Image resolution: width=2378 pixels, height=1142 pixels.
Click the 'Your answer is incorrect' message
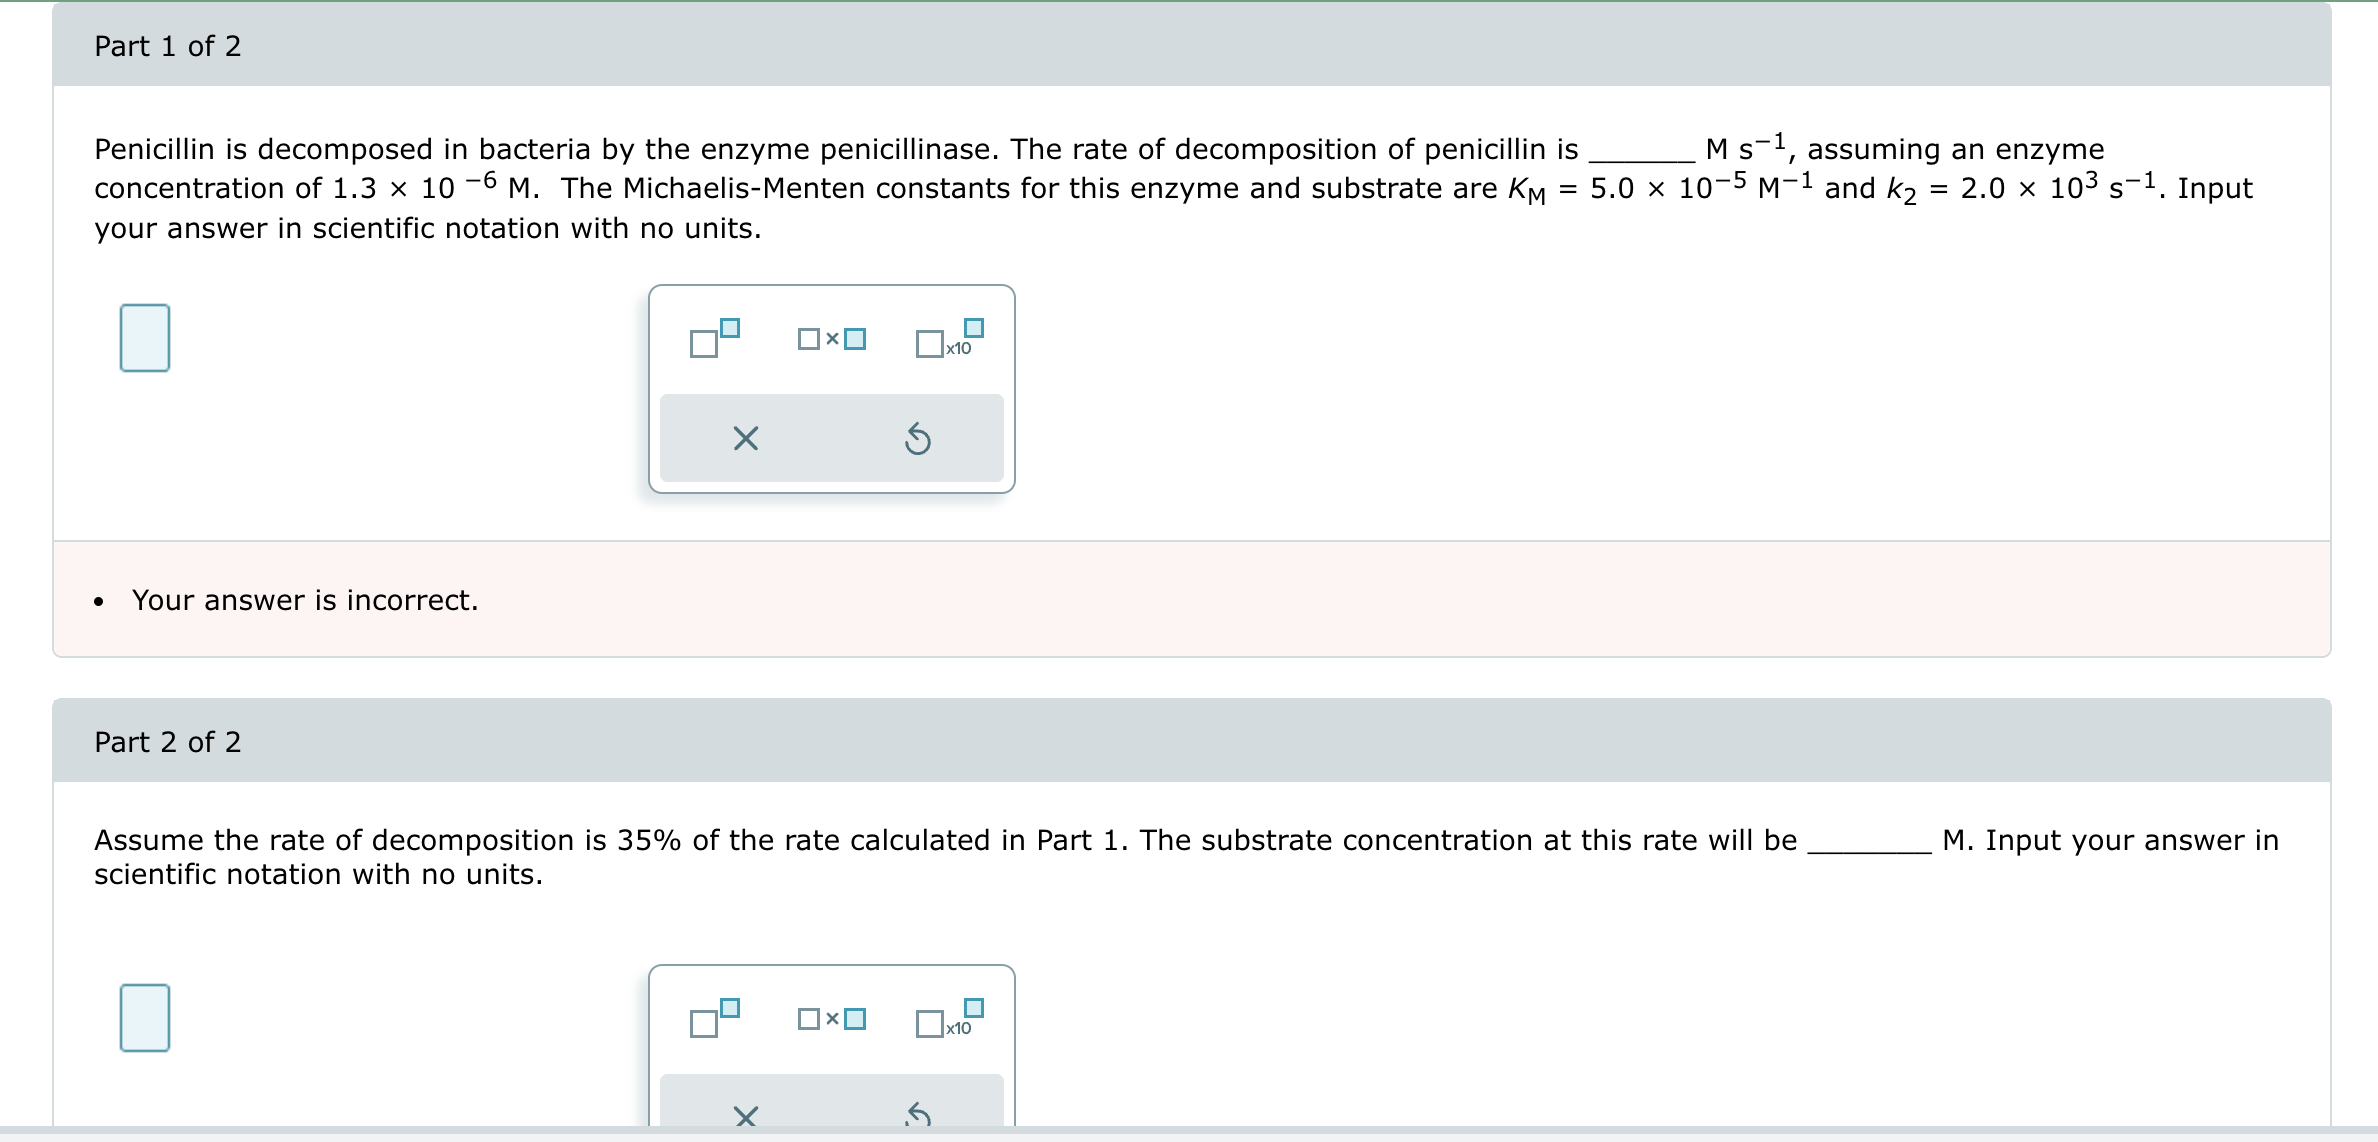click(305, 600)
